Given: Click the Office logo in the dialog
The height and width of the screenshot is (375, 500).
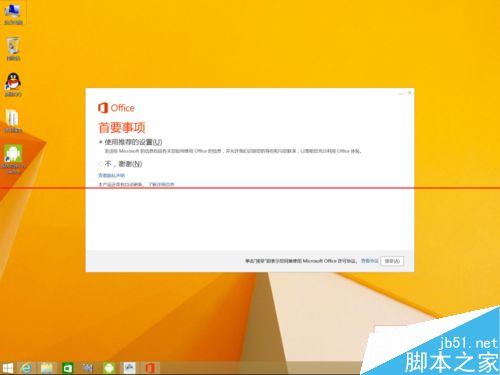Looking at the screenshot, I should coord(116,108).
